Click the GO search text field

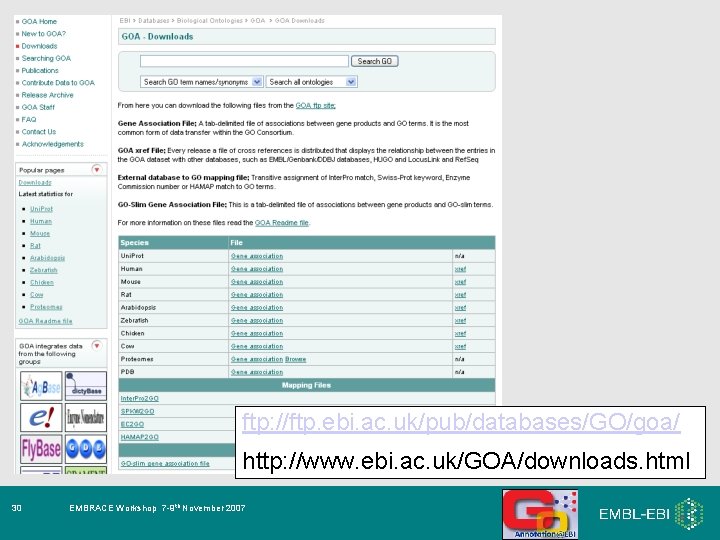pos(244,61)
